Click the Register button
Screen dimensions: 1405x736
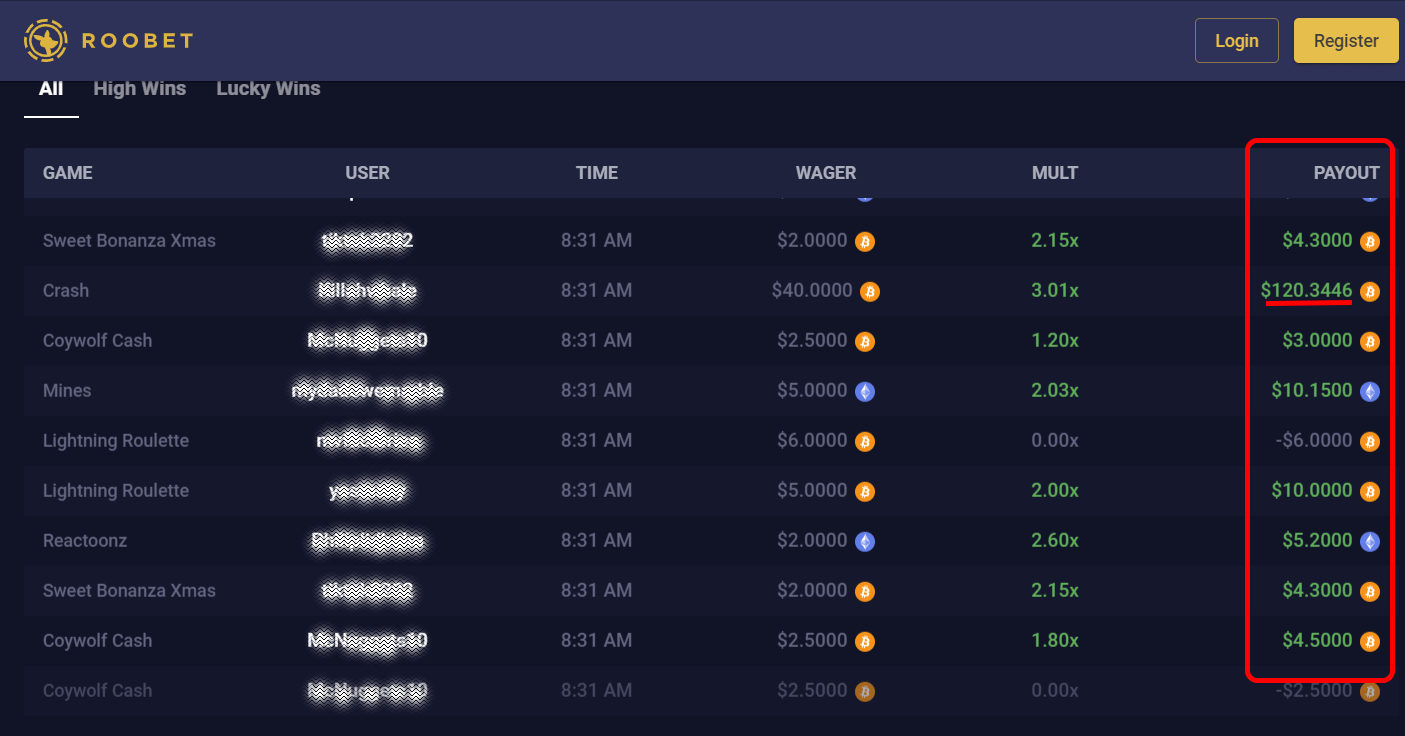click(1346, 41)
